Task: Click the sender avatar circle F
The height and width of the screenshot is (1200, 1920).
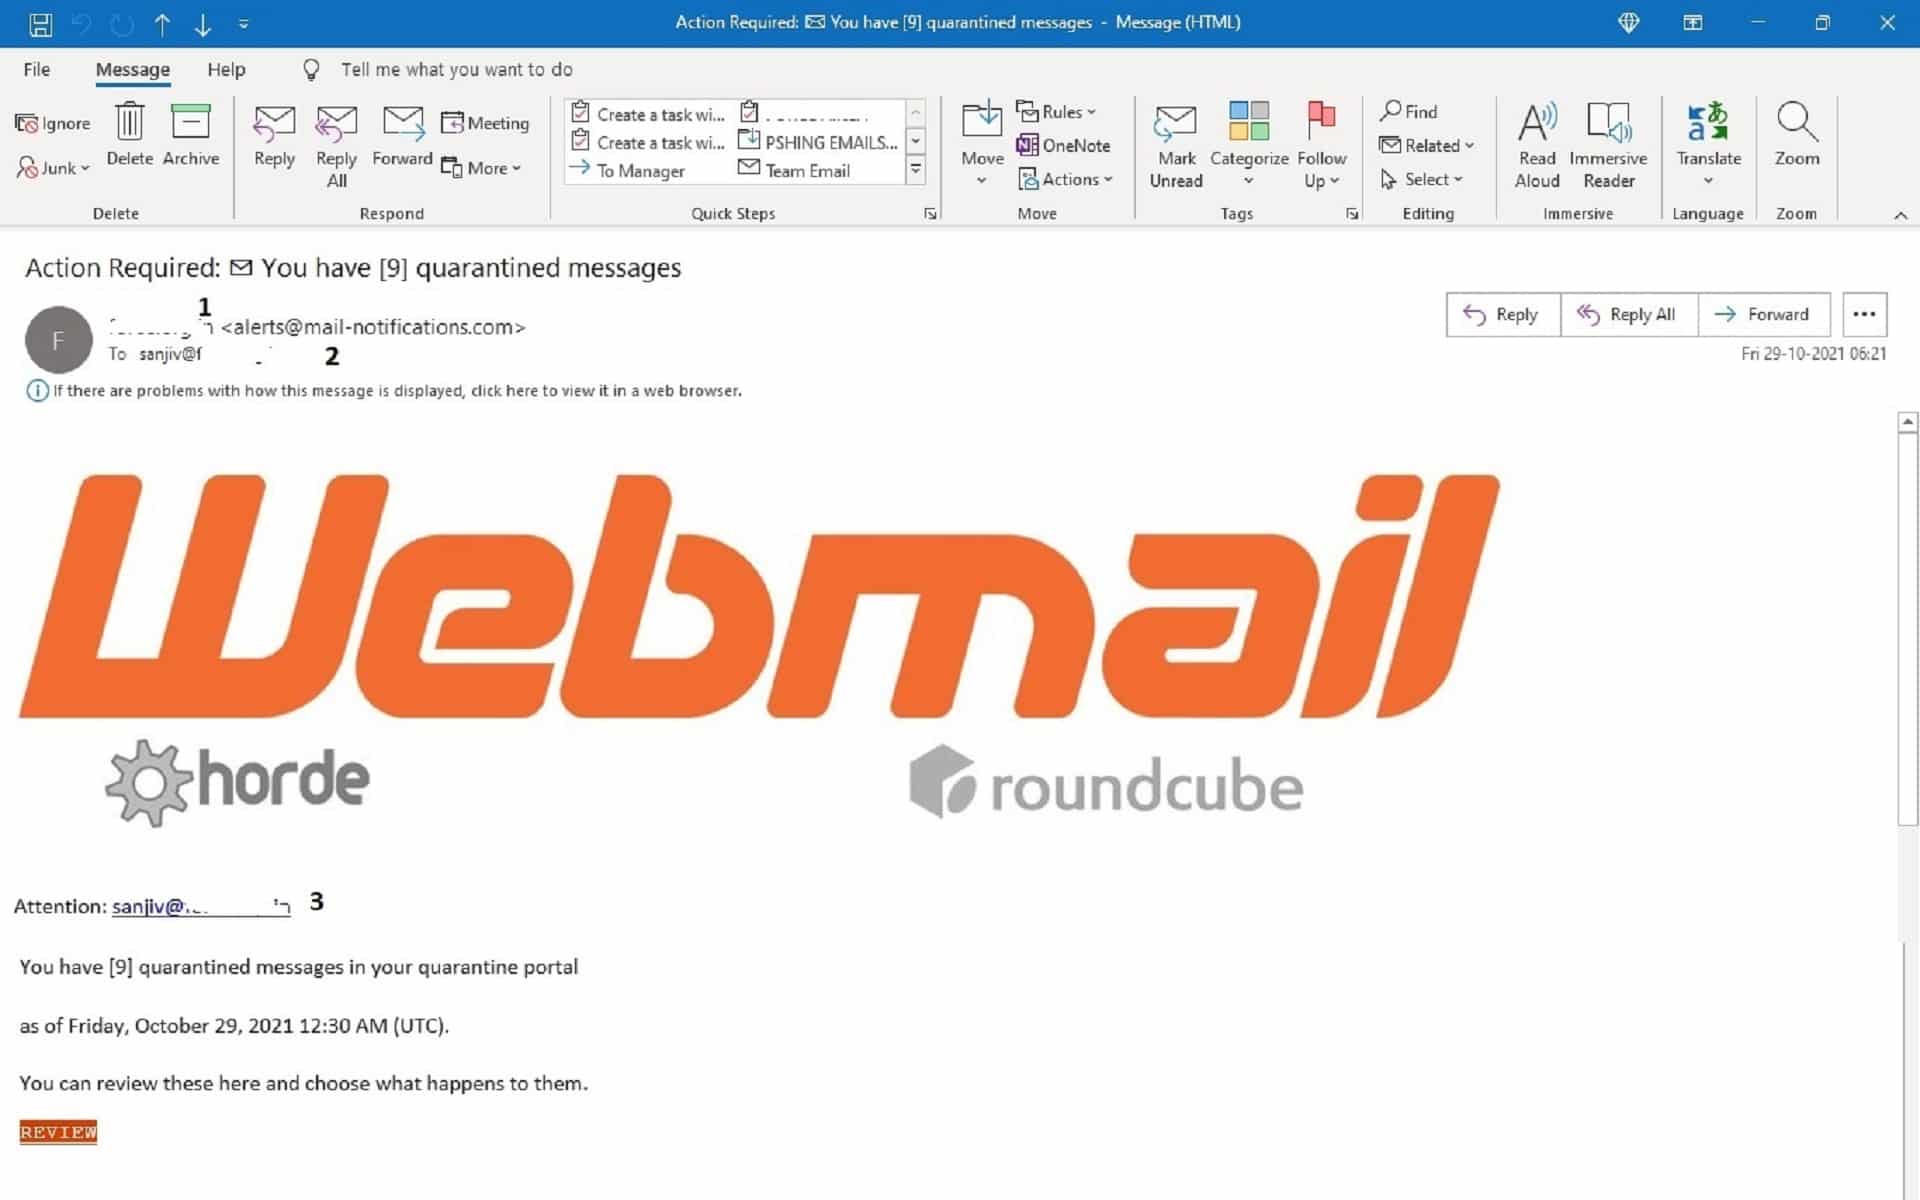Action: pyautogui.click(x=58, y=340)
